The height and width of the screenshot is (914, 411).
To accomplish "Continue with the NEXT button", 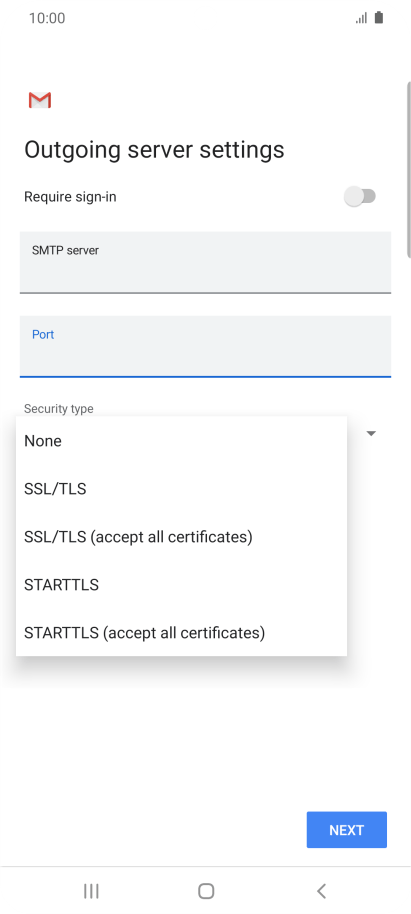I will (347, 829).
